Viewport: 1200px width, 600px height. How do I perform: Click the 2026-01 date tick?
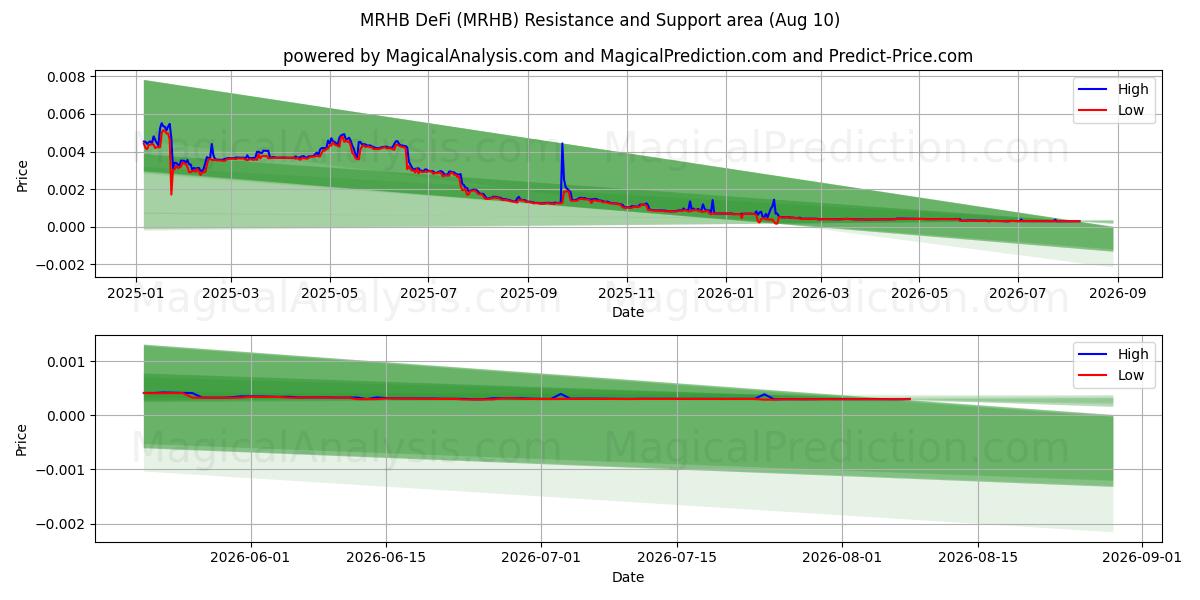click(x=725, y=294)
